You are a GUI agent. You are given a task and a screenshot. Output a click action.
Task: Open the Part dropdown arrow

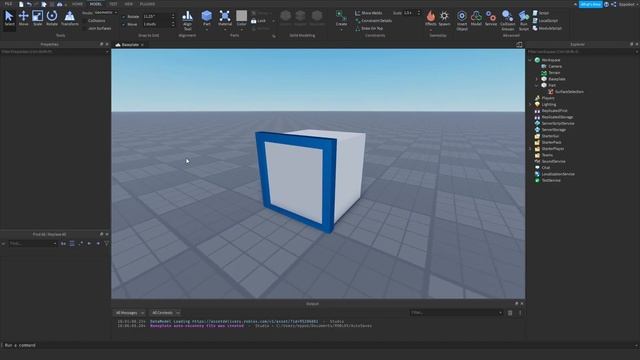tap(207, 29)
